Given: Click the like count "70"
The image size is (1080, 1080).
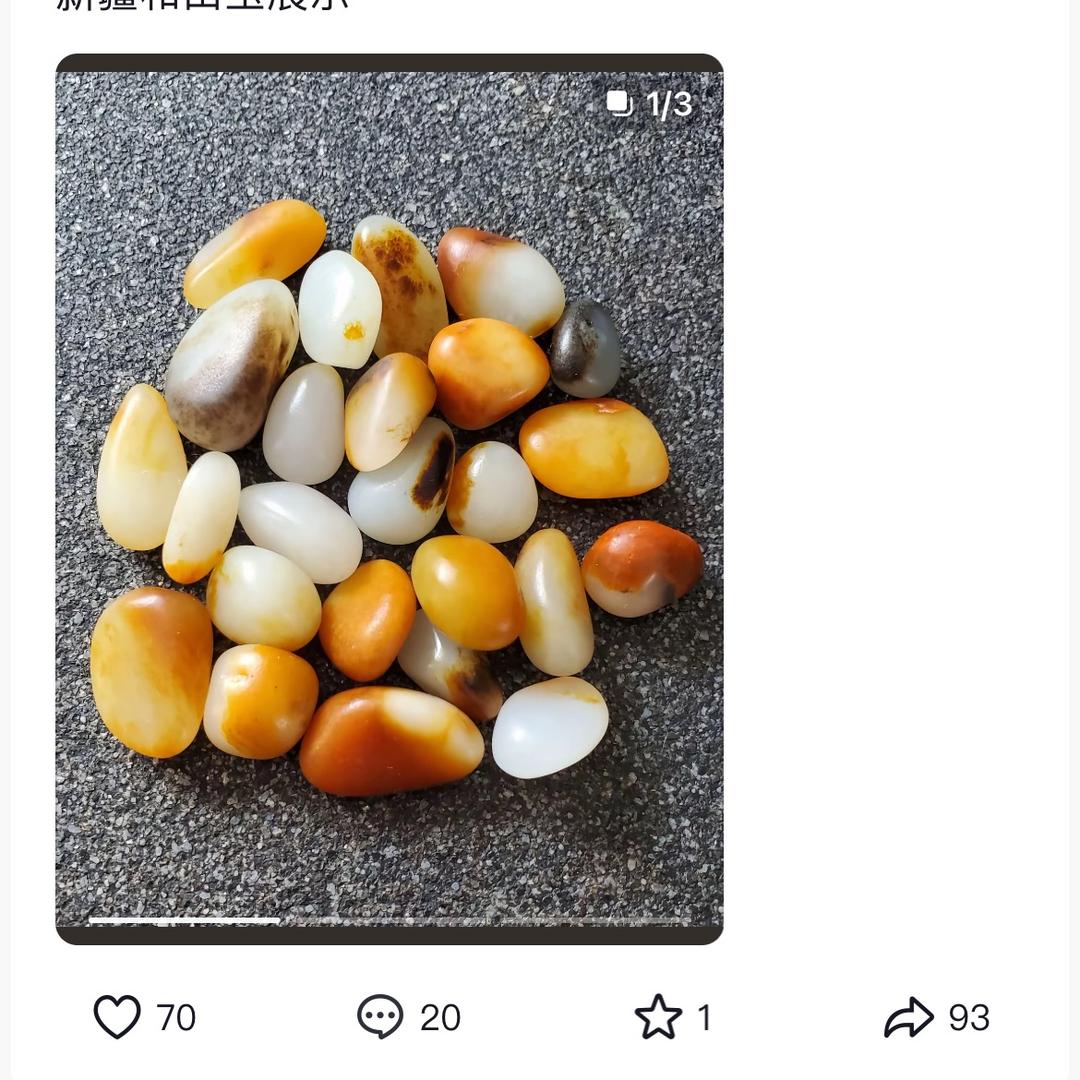Looking at the screenshot, I should [176, 1018].
